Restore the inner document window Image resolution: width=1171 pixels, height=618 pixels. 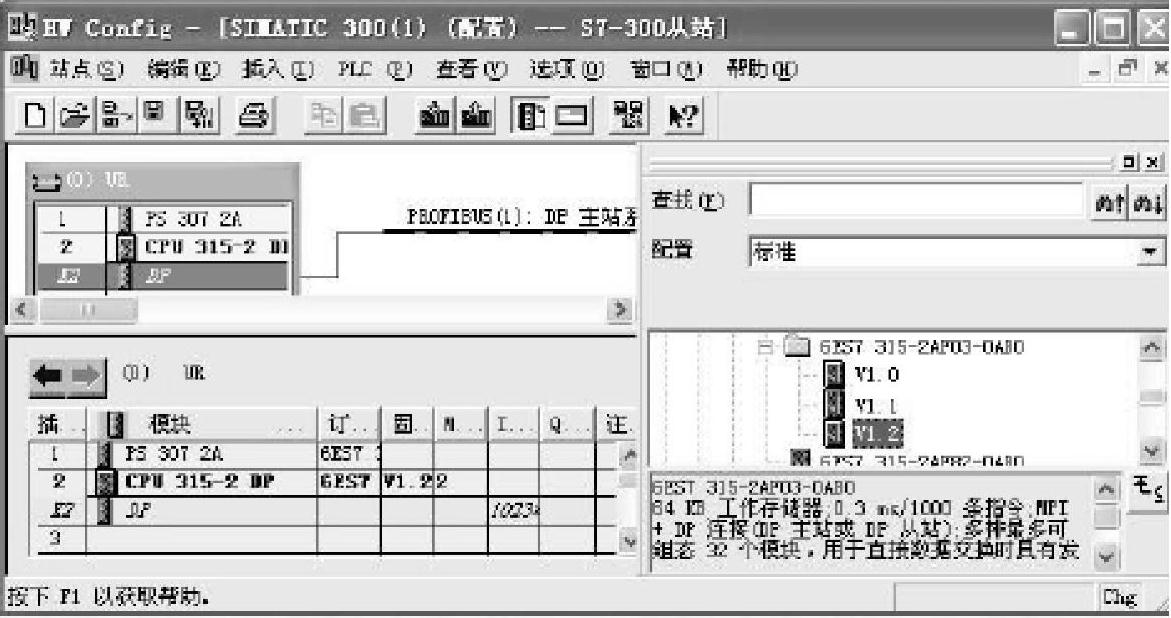pyautogui.click(x=1126, y=69)
